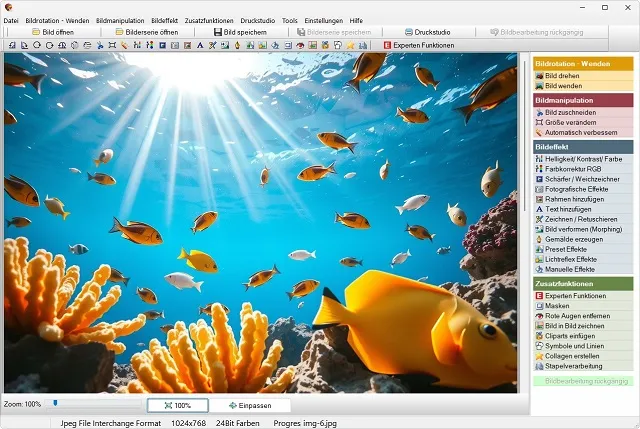Click the morphing icon in the top toolbar

pyautogui.click(x=225, y=45)
